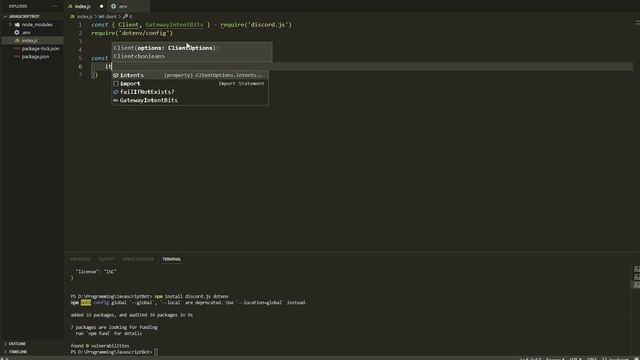Image resolution: width=640 pixels, height=360 pixels.
Task: Expand the Outline section
Action: click(x=17, y=344)
